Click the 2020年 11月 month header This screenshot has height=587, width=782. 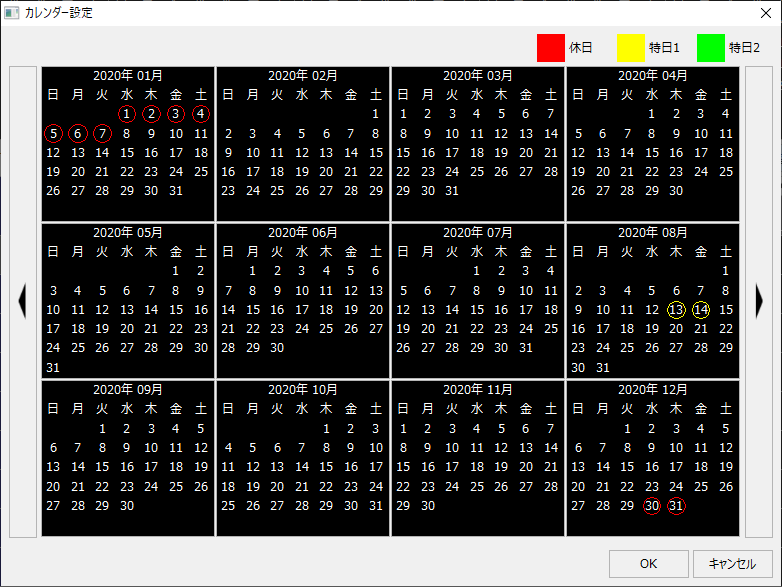478,389
